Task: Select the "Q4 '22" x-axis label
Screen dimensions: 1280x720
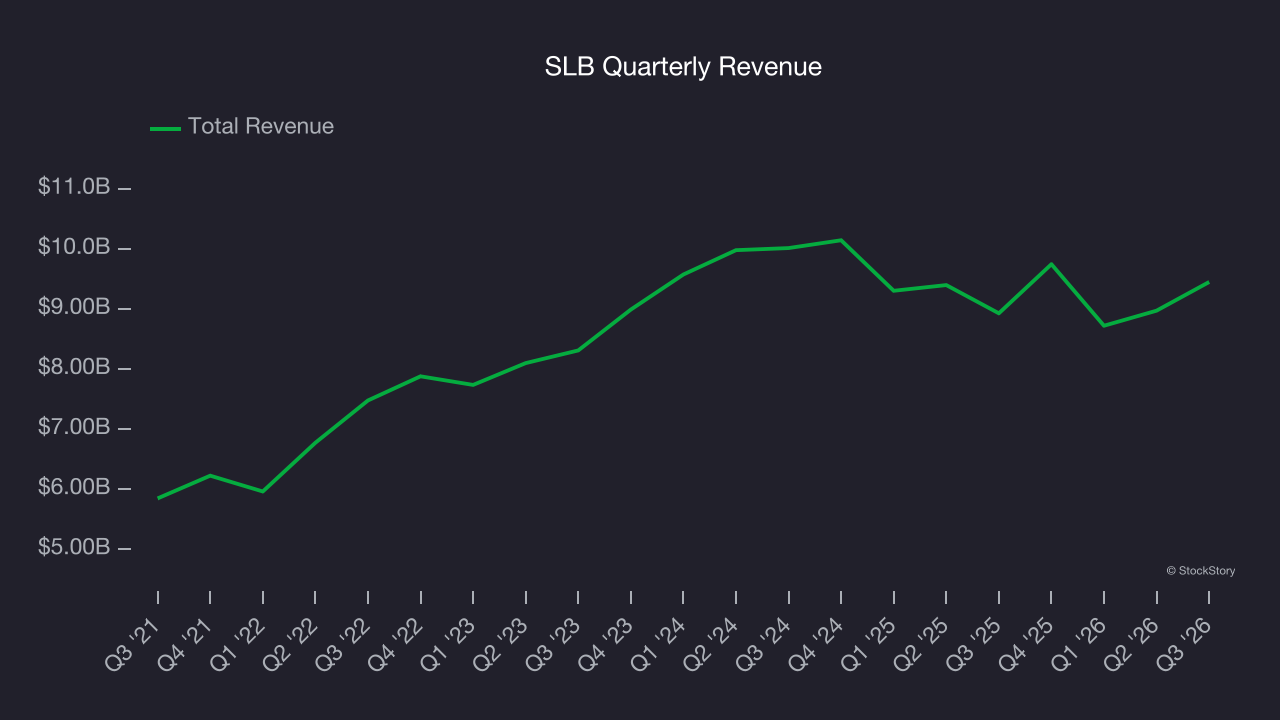Action: click(x=396, y=644)
